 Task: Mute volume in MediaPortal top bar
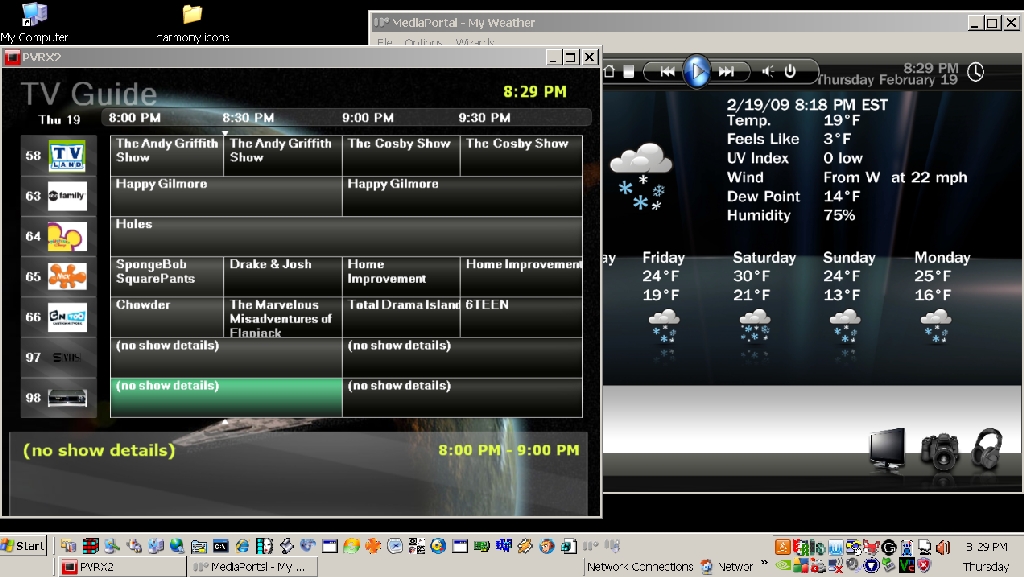[x=768, y=72]
